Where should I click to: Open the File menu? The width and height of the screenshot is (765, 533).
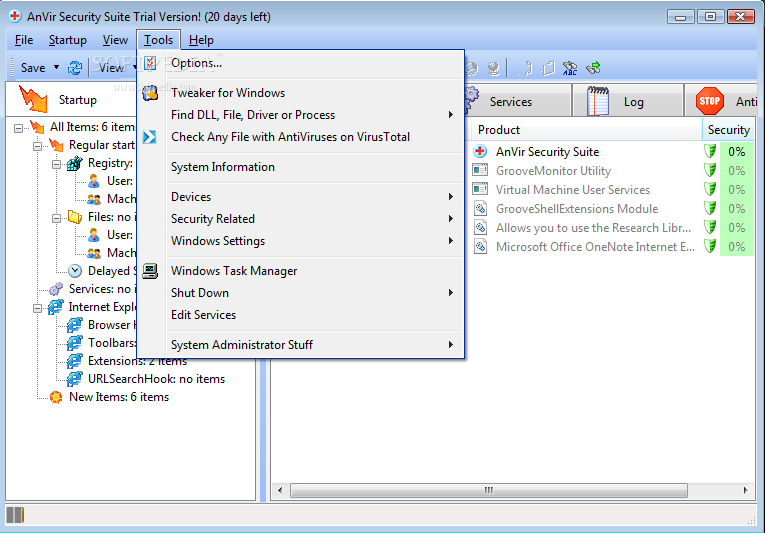coord(24,40)
